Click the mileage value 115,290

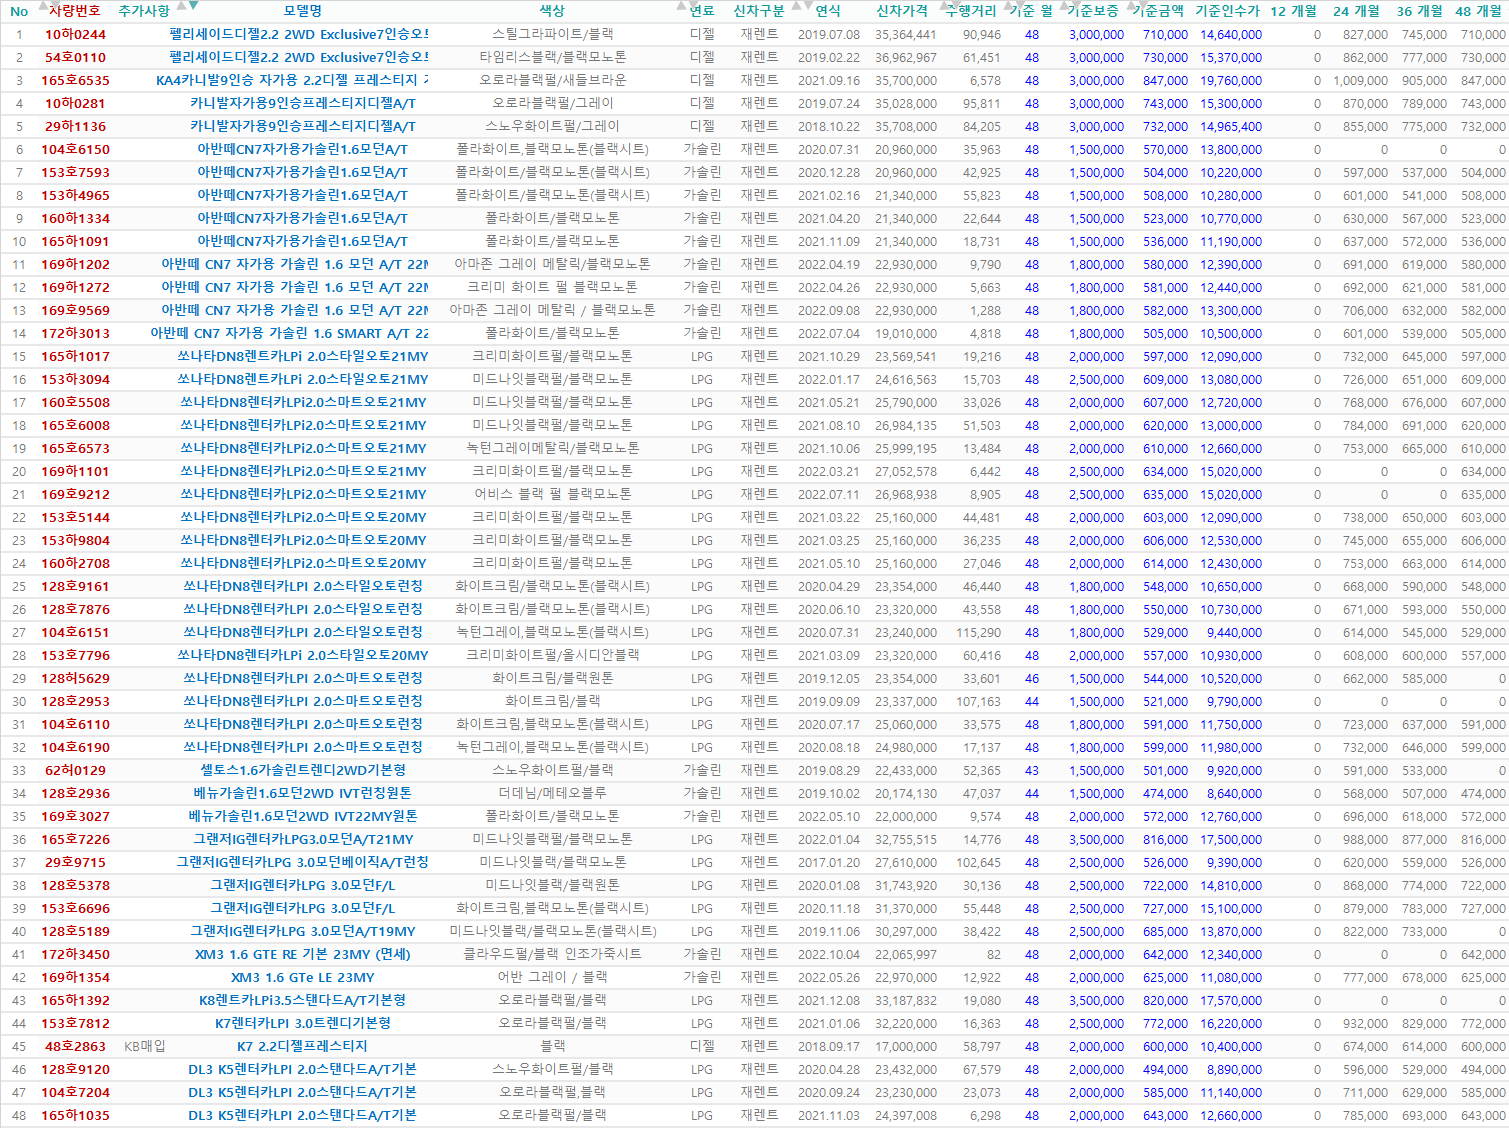click(978, 633)
